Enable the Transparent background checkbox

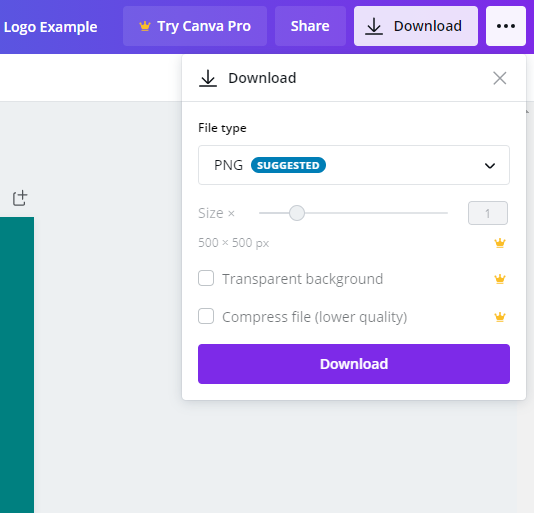click(x=206, y=278)
